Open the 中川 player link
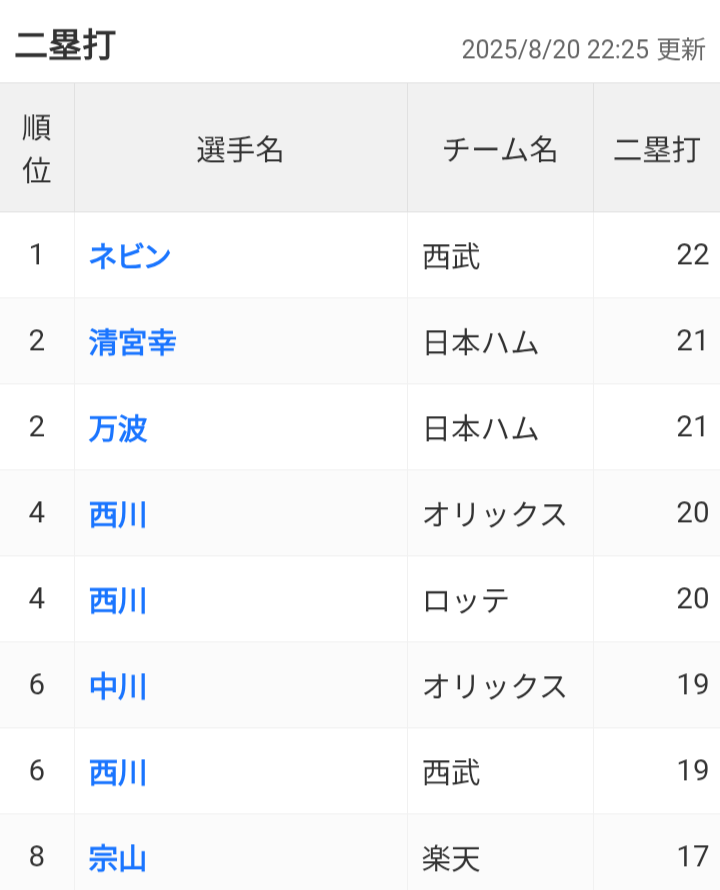Image resolution: width=720 pixels, height=890 pixels. 118,686
